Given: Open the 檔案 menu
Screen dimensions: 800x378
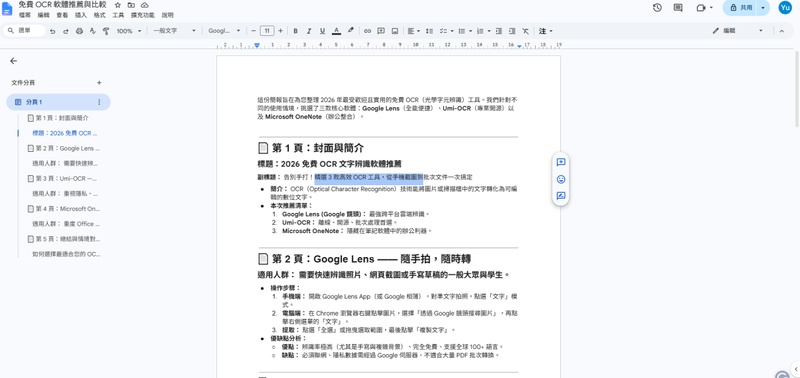Looking at the screenshot, I should (x=25, y=15).
